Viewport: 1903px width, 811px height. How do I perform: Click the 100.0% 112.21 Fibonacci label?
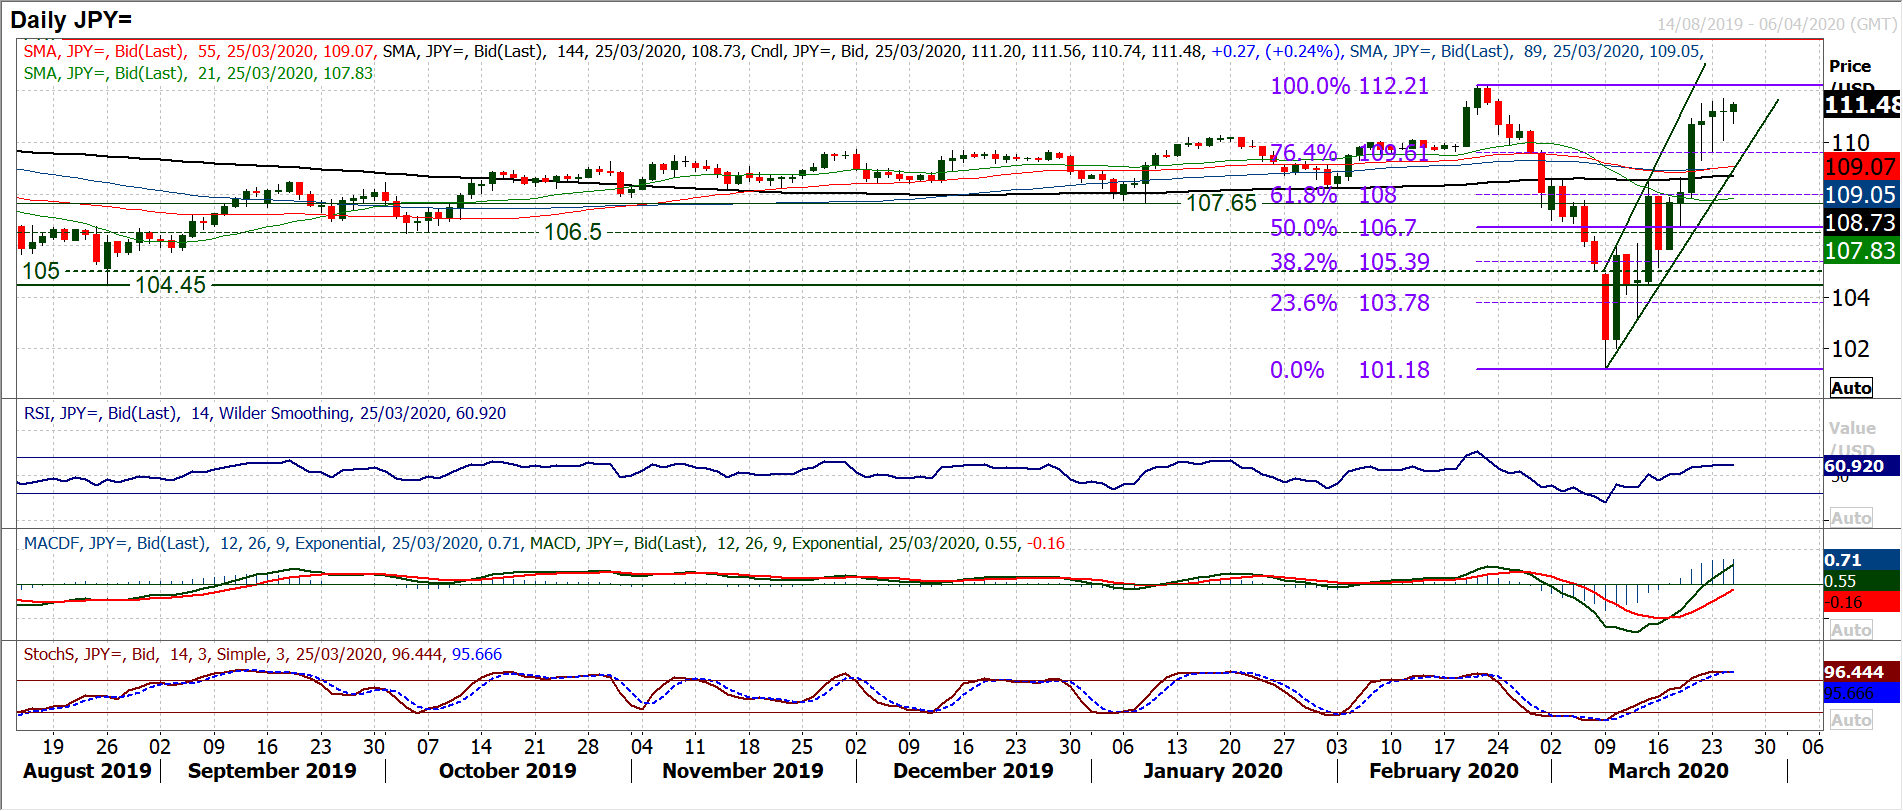1349,86
